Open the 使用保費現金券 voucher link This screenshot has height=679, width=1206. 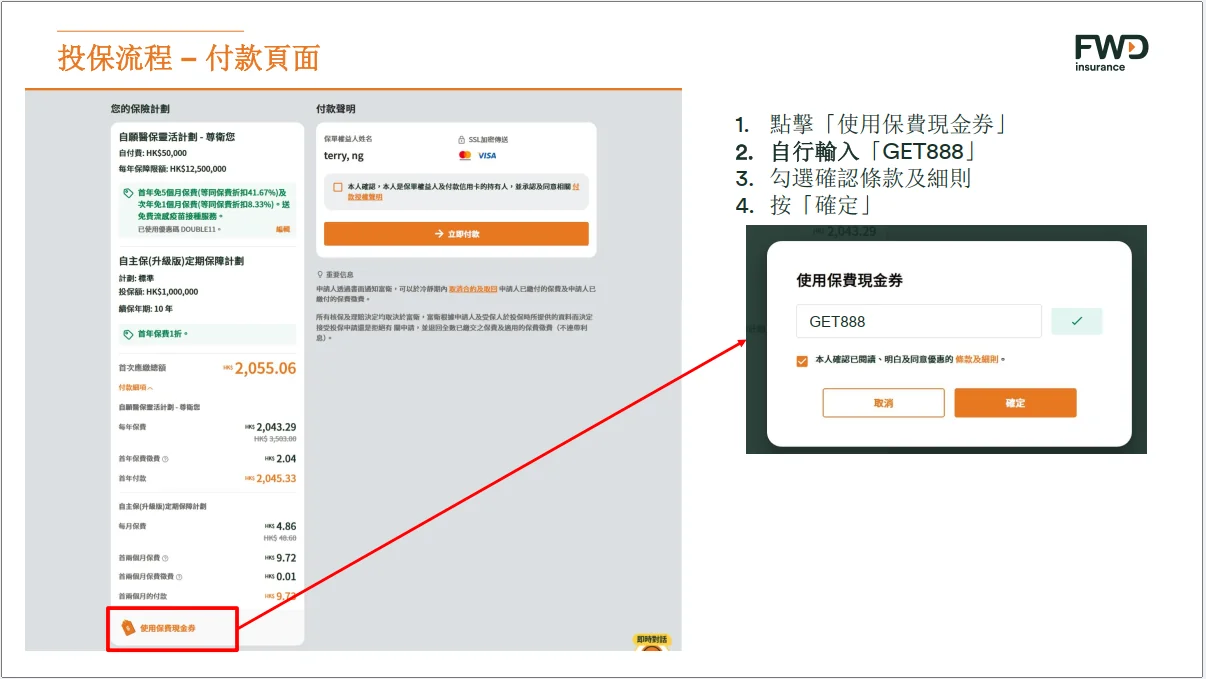pyautogui.click(x=168, y=628)
